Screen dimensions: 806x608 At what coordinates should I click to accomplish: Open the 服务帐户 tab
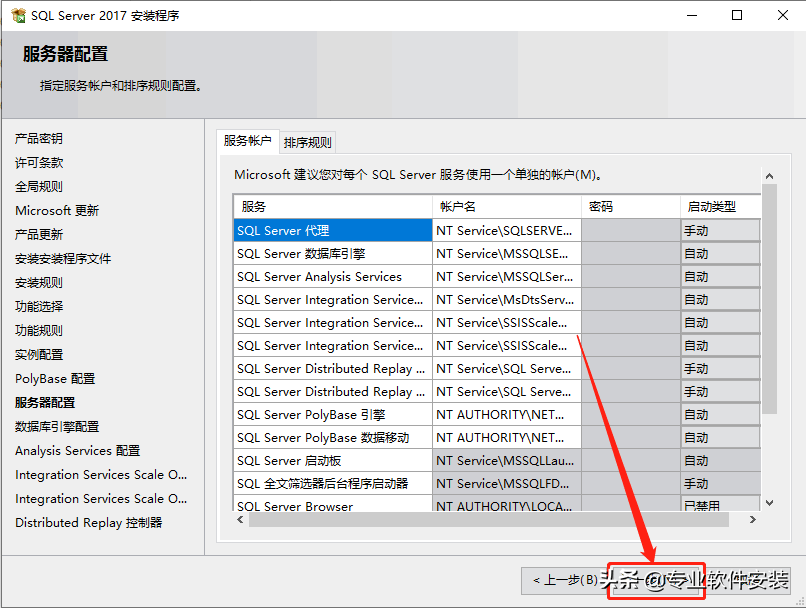(247, 141)
